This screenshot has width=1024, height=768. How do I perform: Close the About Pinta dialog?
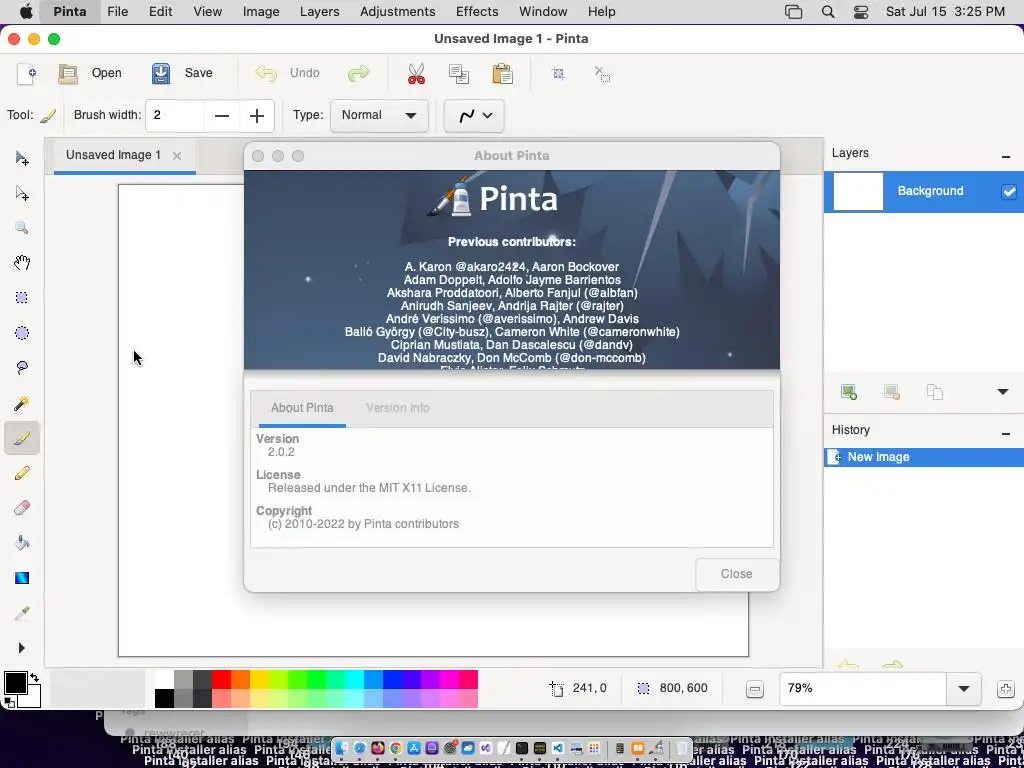737,574
